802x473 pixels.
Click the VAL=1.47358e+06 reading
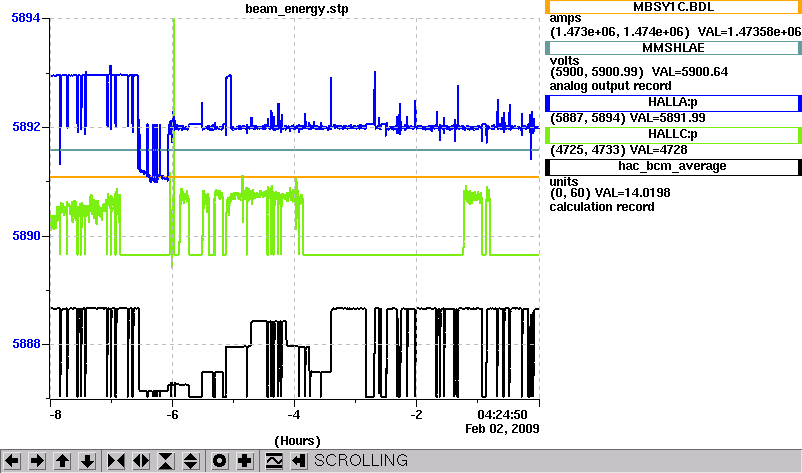(749, 32)
